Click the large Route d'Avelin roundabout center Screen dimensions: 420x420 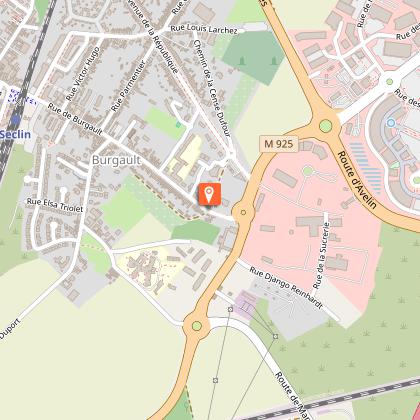(326, 126)
